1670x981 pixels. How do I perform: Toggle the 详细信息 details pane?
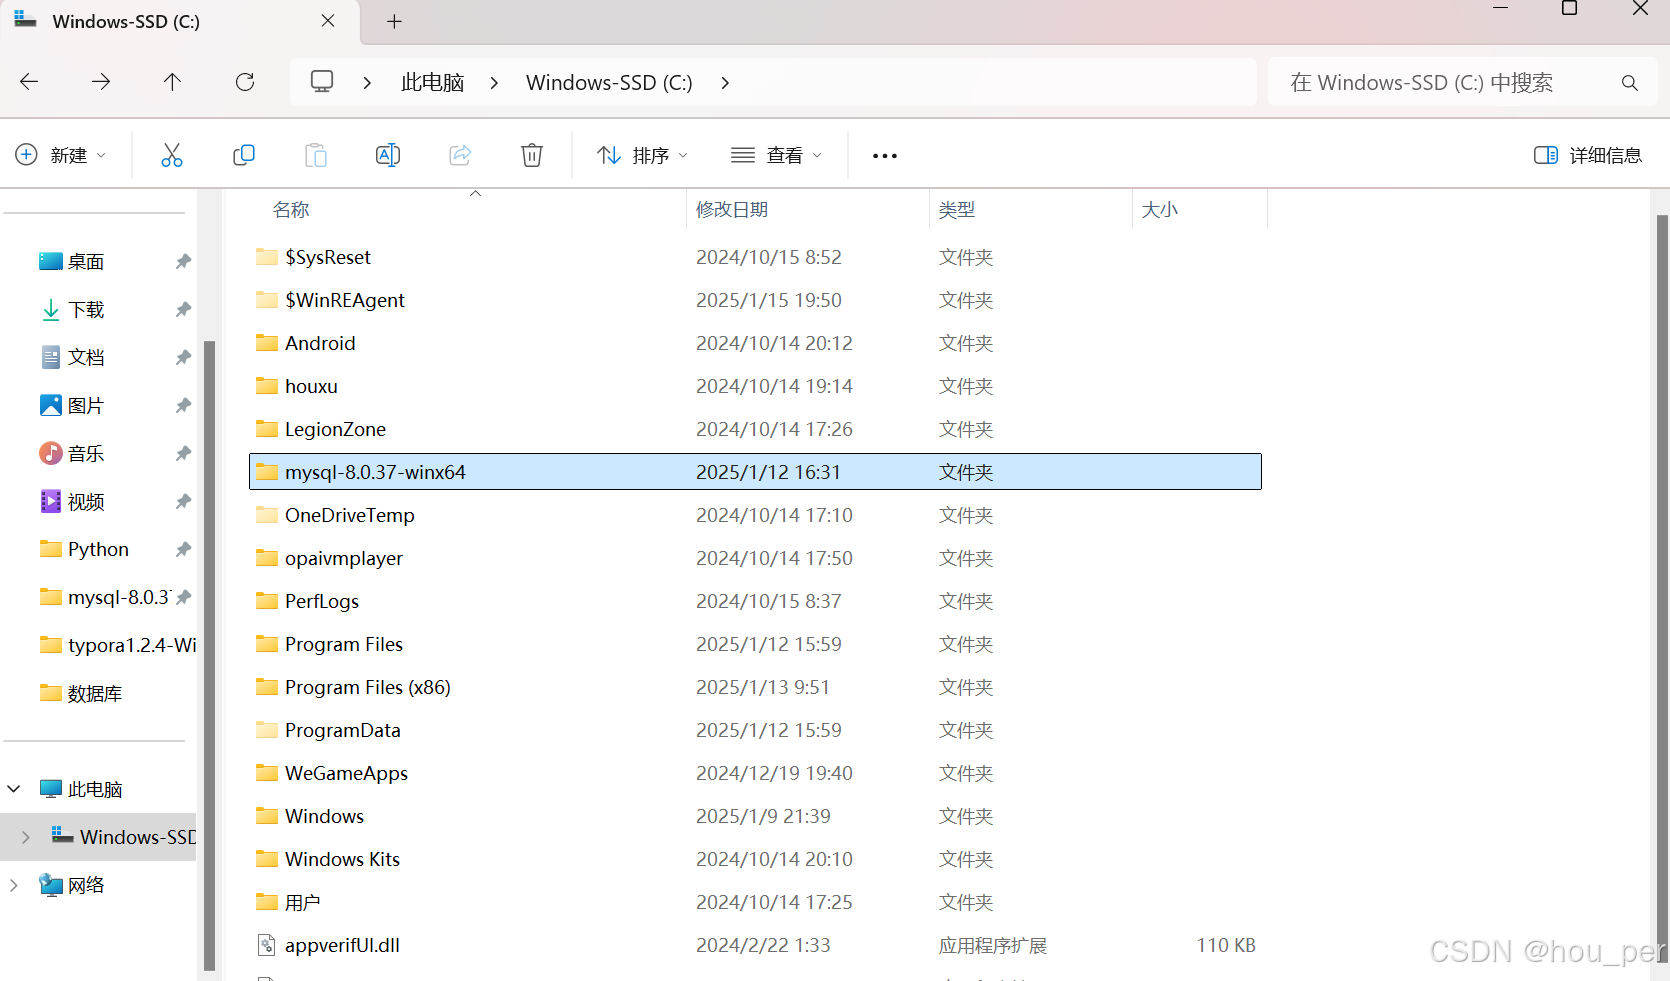[1587, 155]
